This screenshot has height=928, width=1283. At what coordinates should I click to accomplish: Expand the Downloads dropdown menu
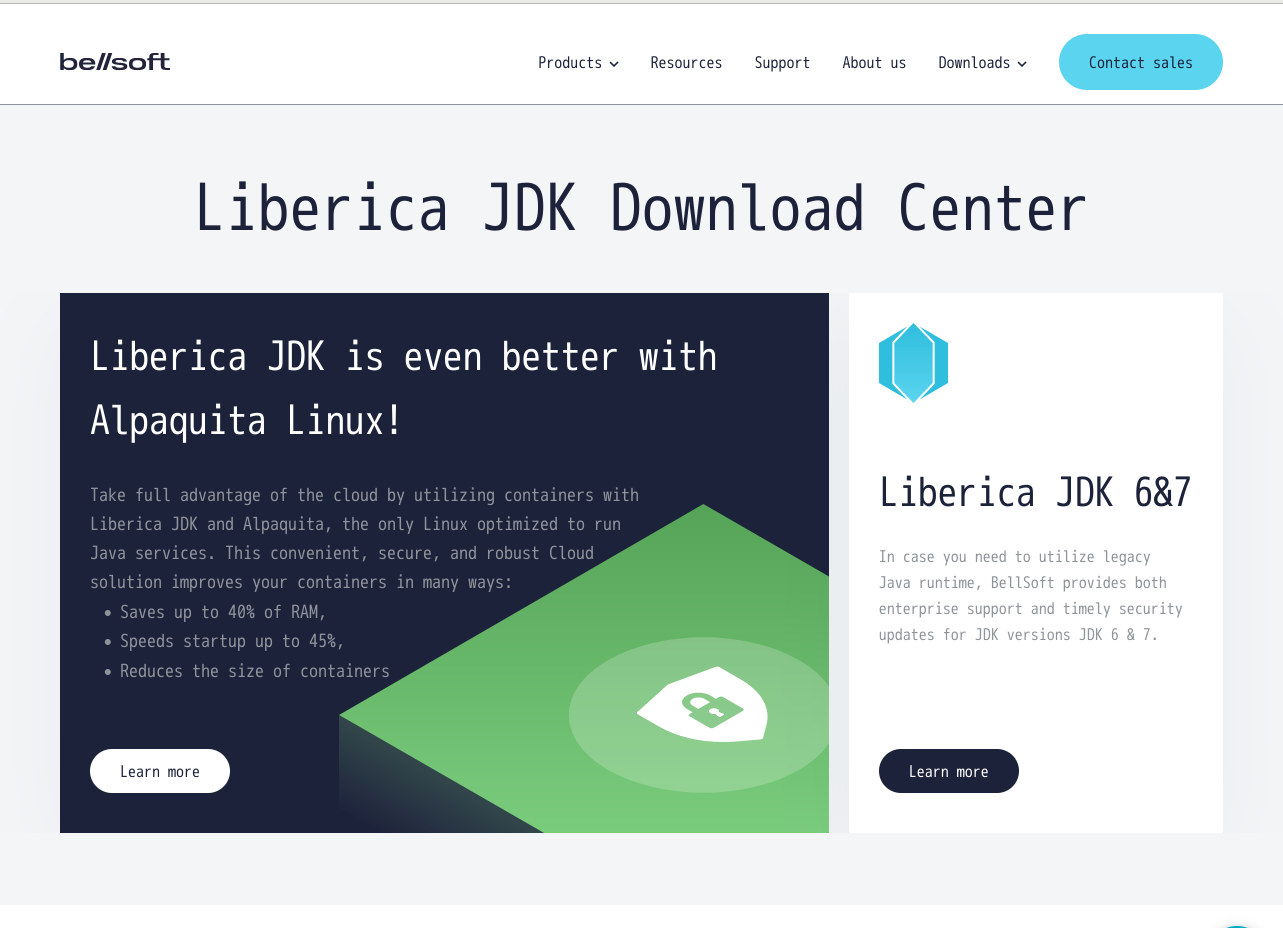pyautogui.click(x=974, y=63)
